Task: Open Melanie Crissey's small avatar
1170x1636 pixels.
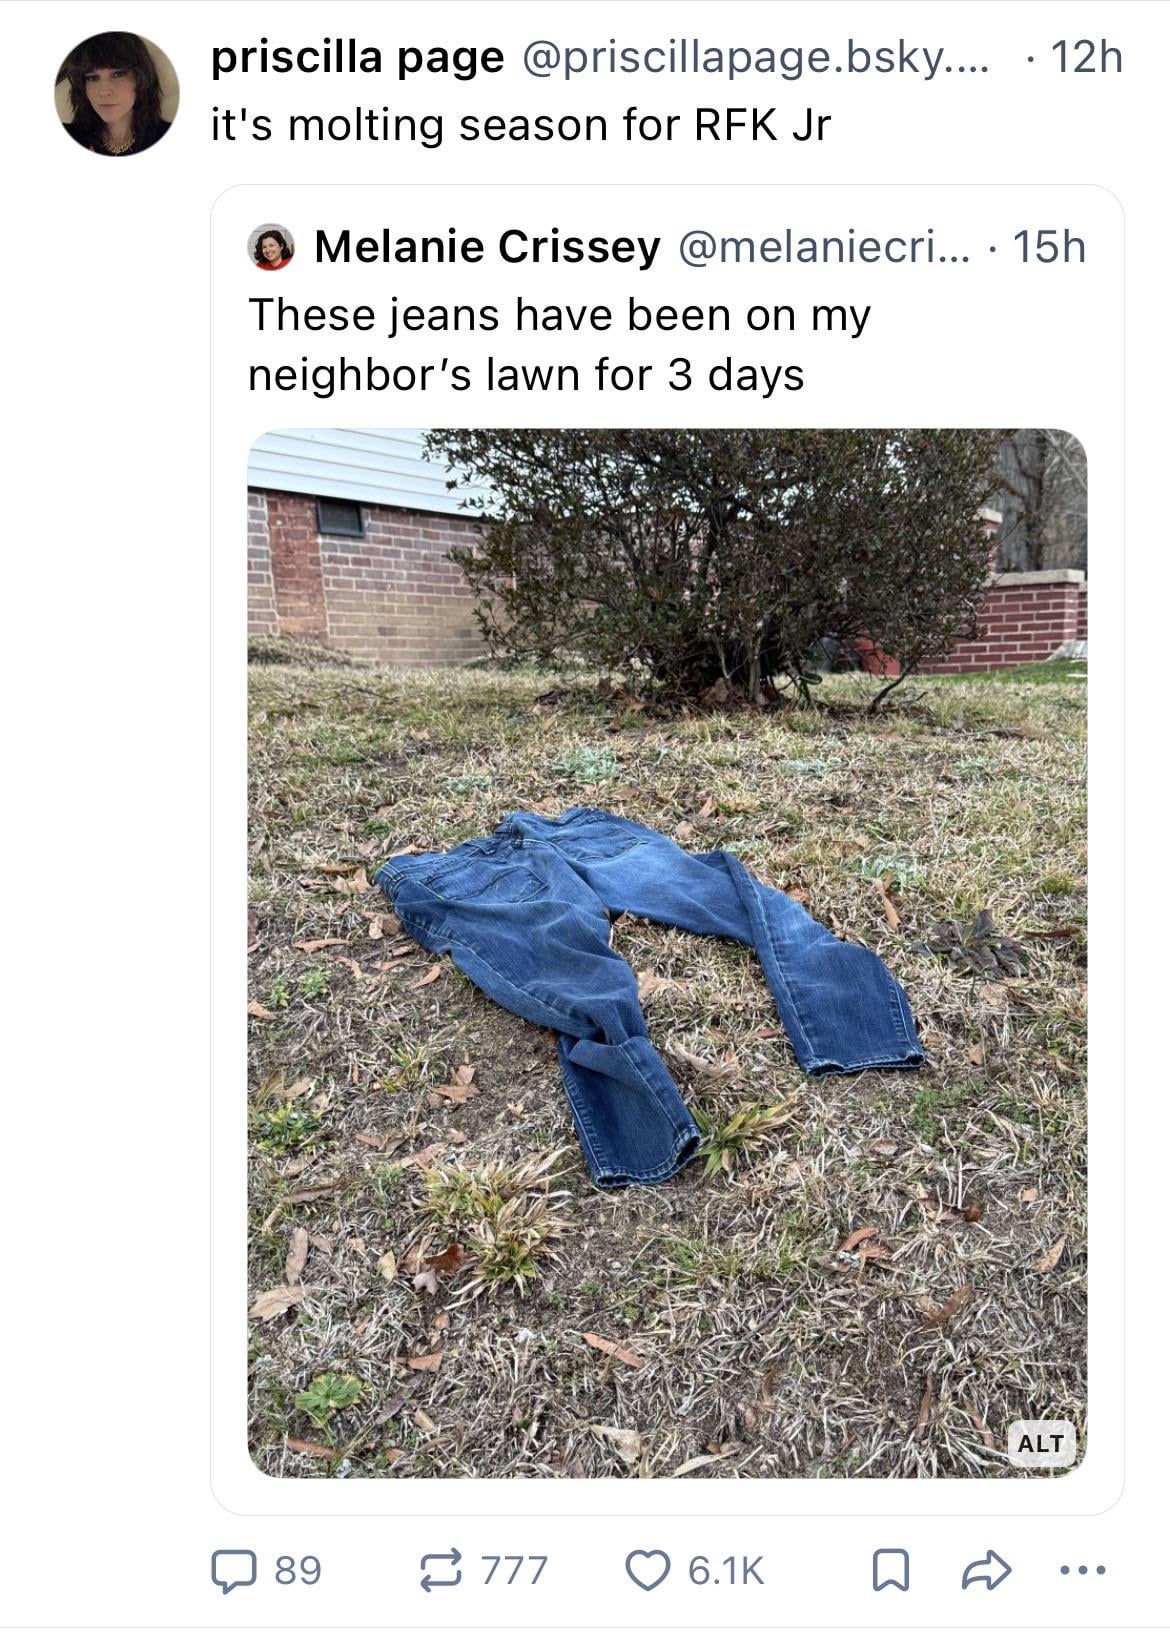Action: pyautogui.click(x=271, y=247)
